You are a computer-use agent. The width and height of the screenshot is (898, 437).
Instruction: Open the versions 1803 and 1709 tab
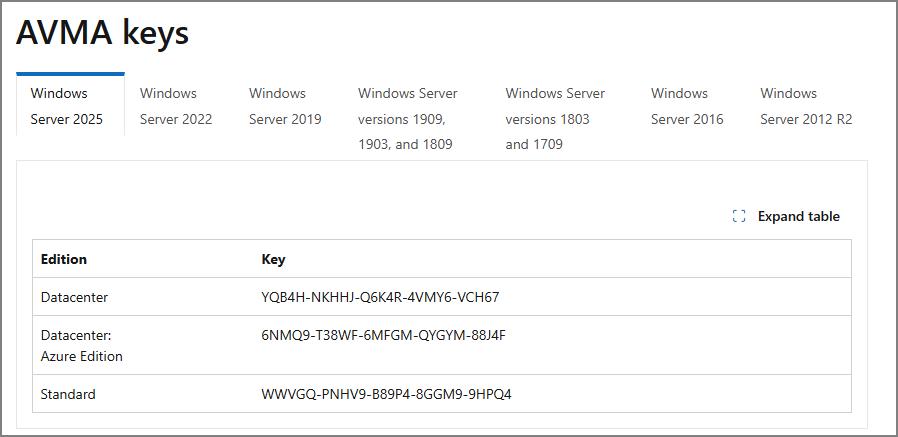click(555, 119)
